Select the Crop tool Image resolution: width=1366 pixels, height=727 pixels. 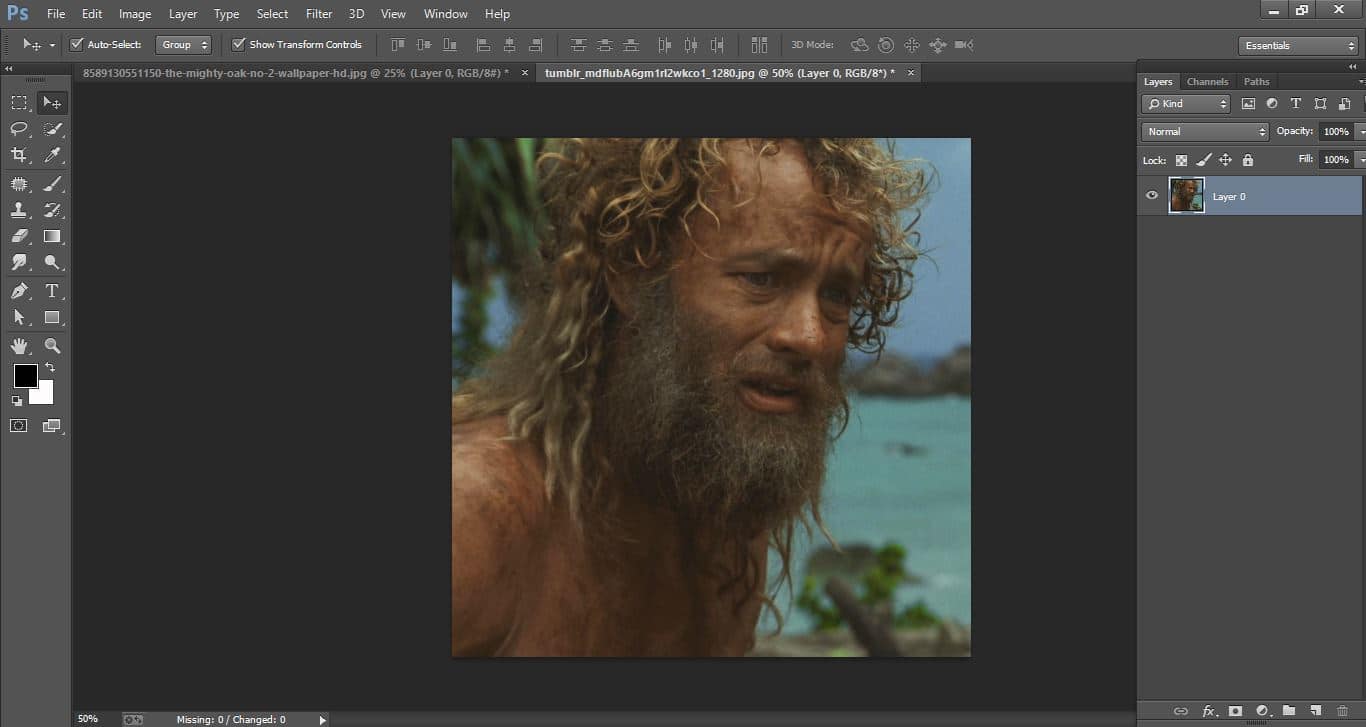(18, 155)
